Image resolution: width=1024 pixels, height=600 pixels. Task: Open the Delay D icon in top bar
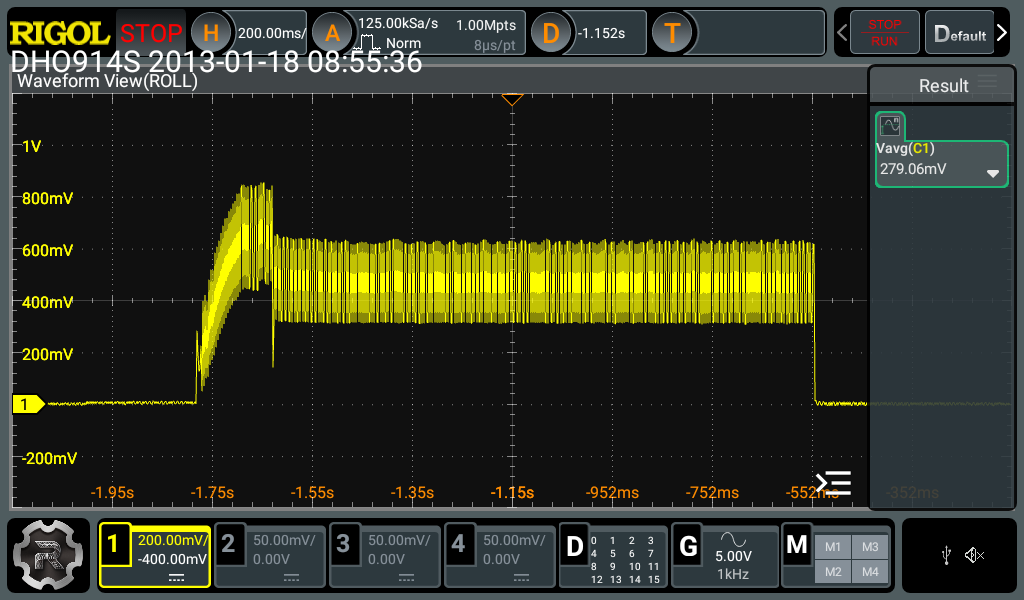pyautogui.click(x=551, y=33)
